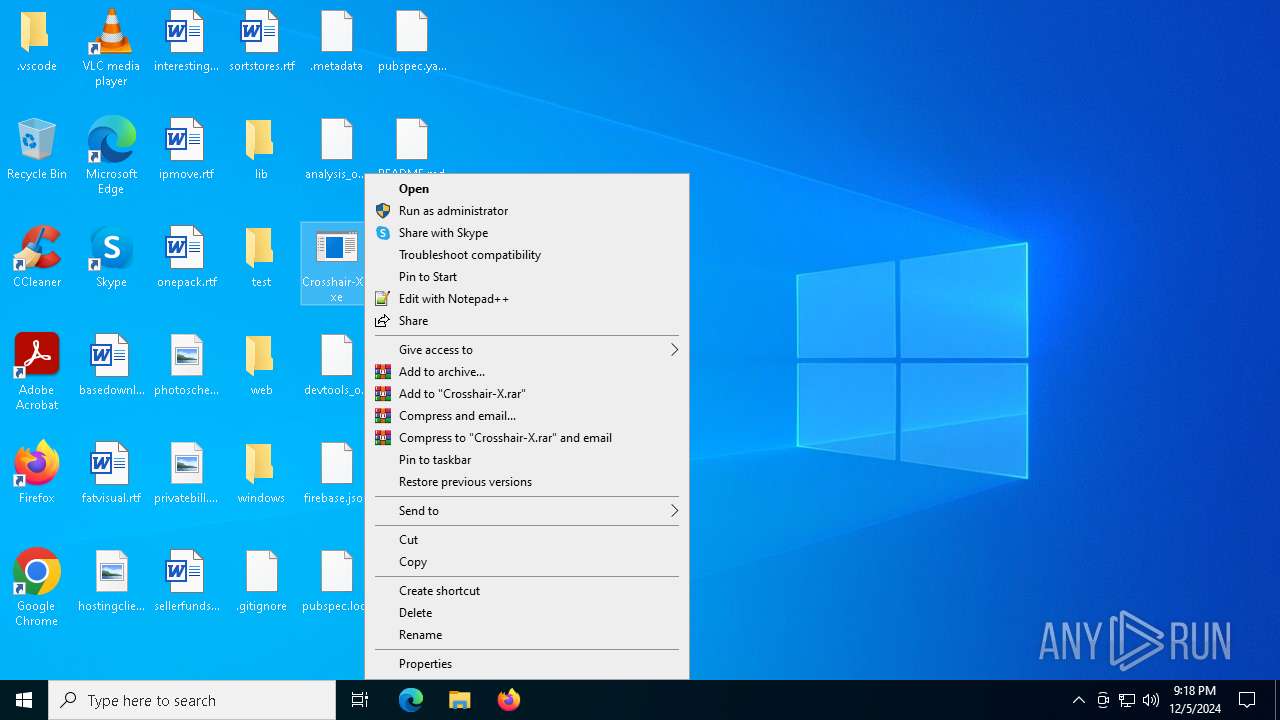
Task: Choose Pin to taskbar
Action: (527, 460)
